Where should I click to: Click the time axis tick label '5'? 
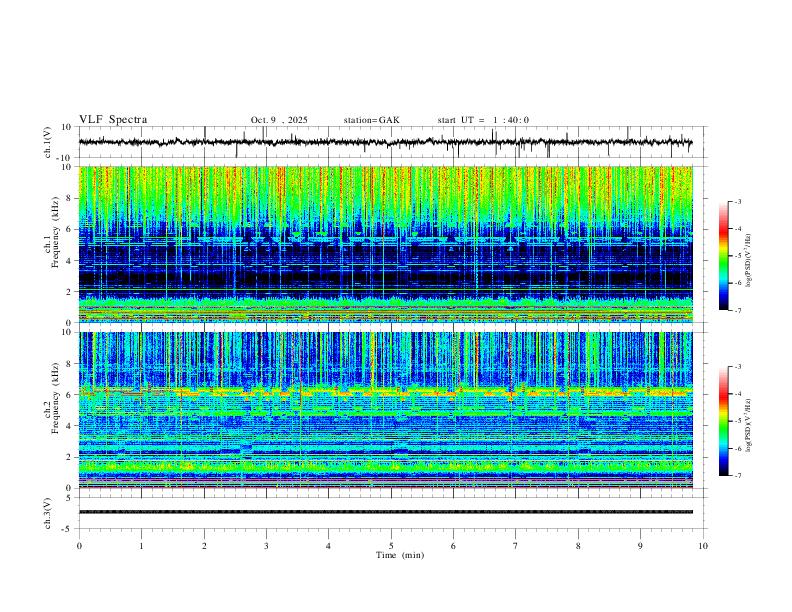tap(391, 546)
